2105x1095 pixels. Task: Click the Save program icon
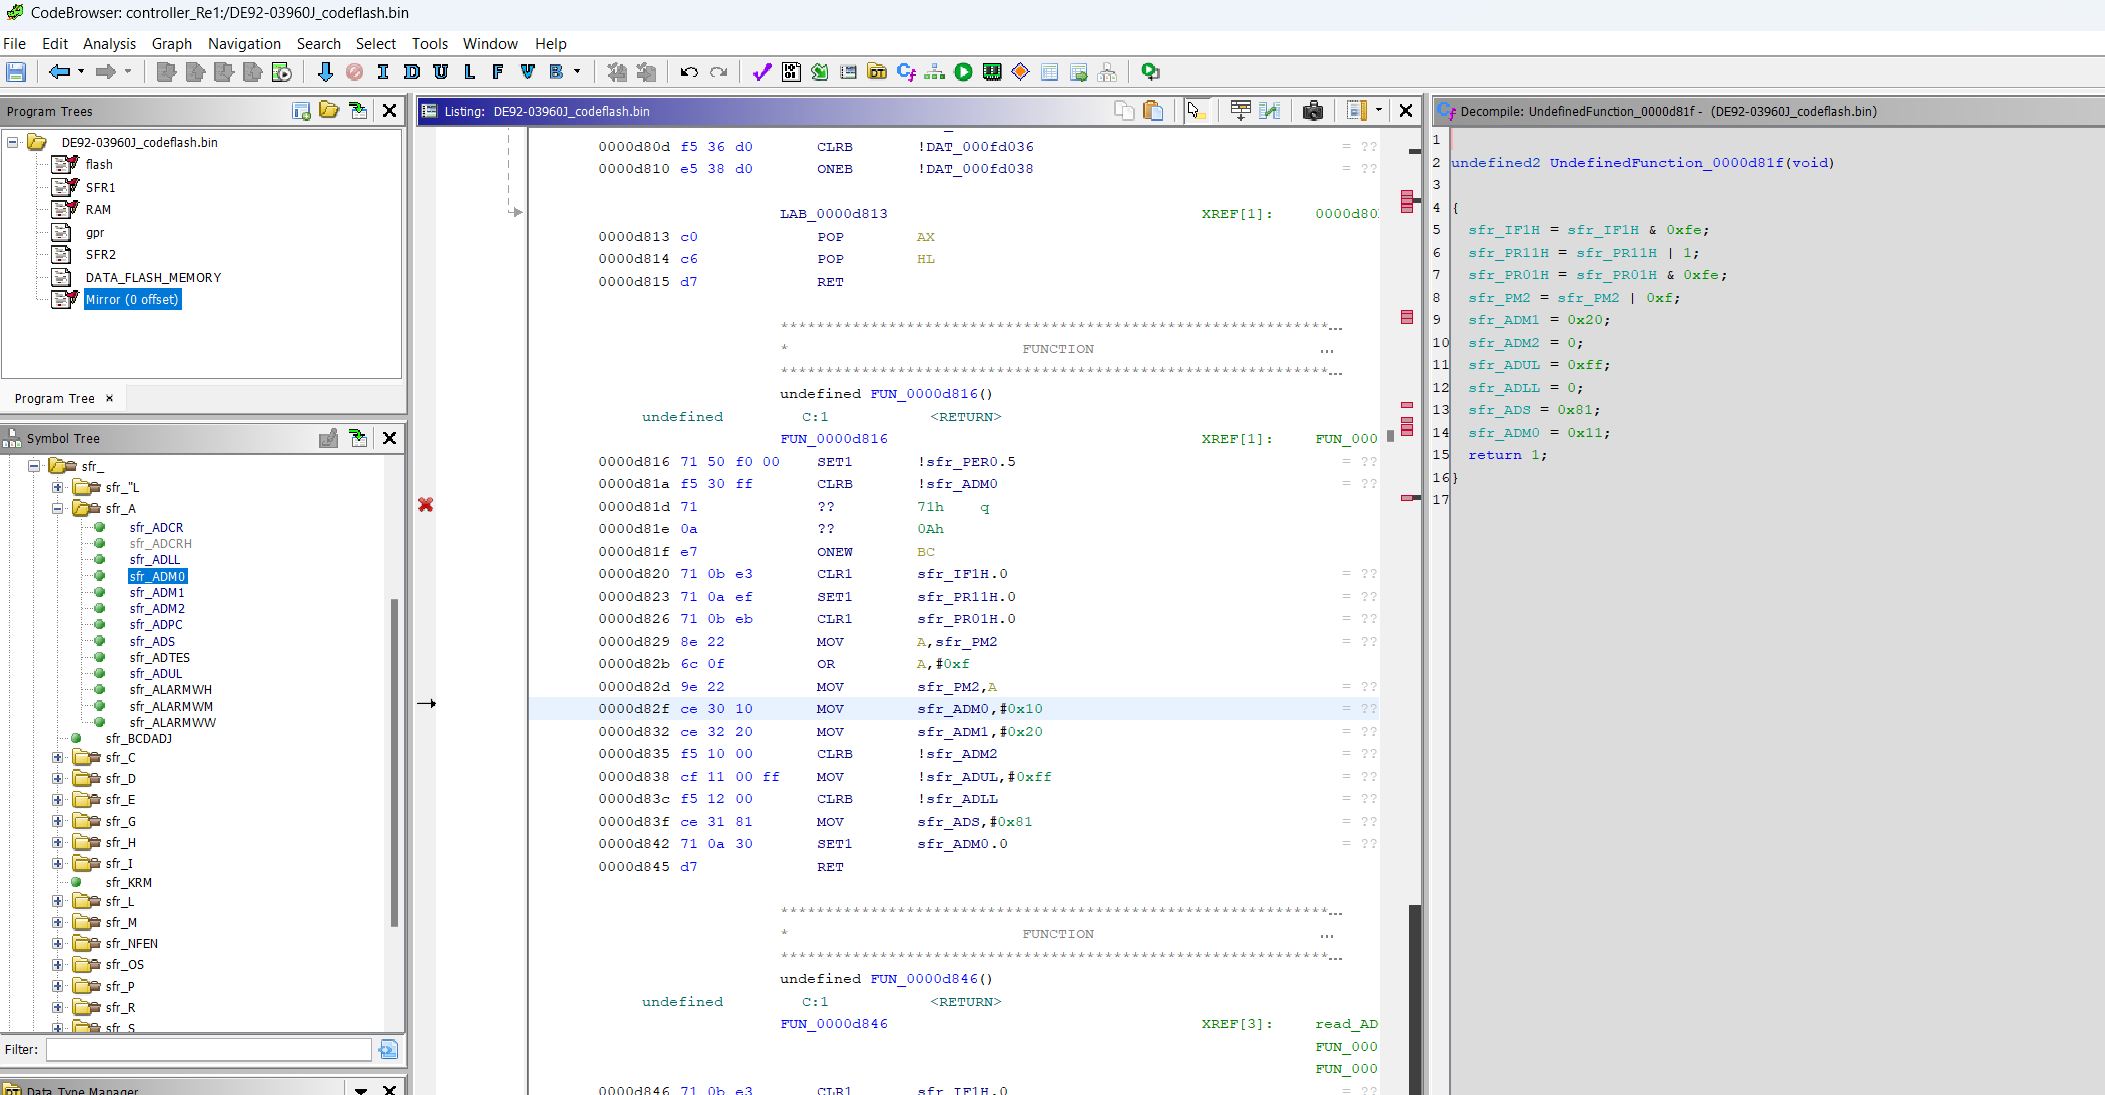tap(16, 72)
